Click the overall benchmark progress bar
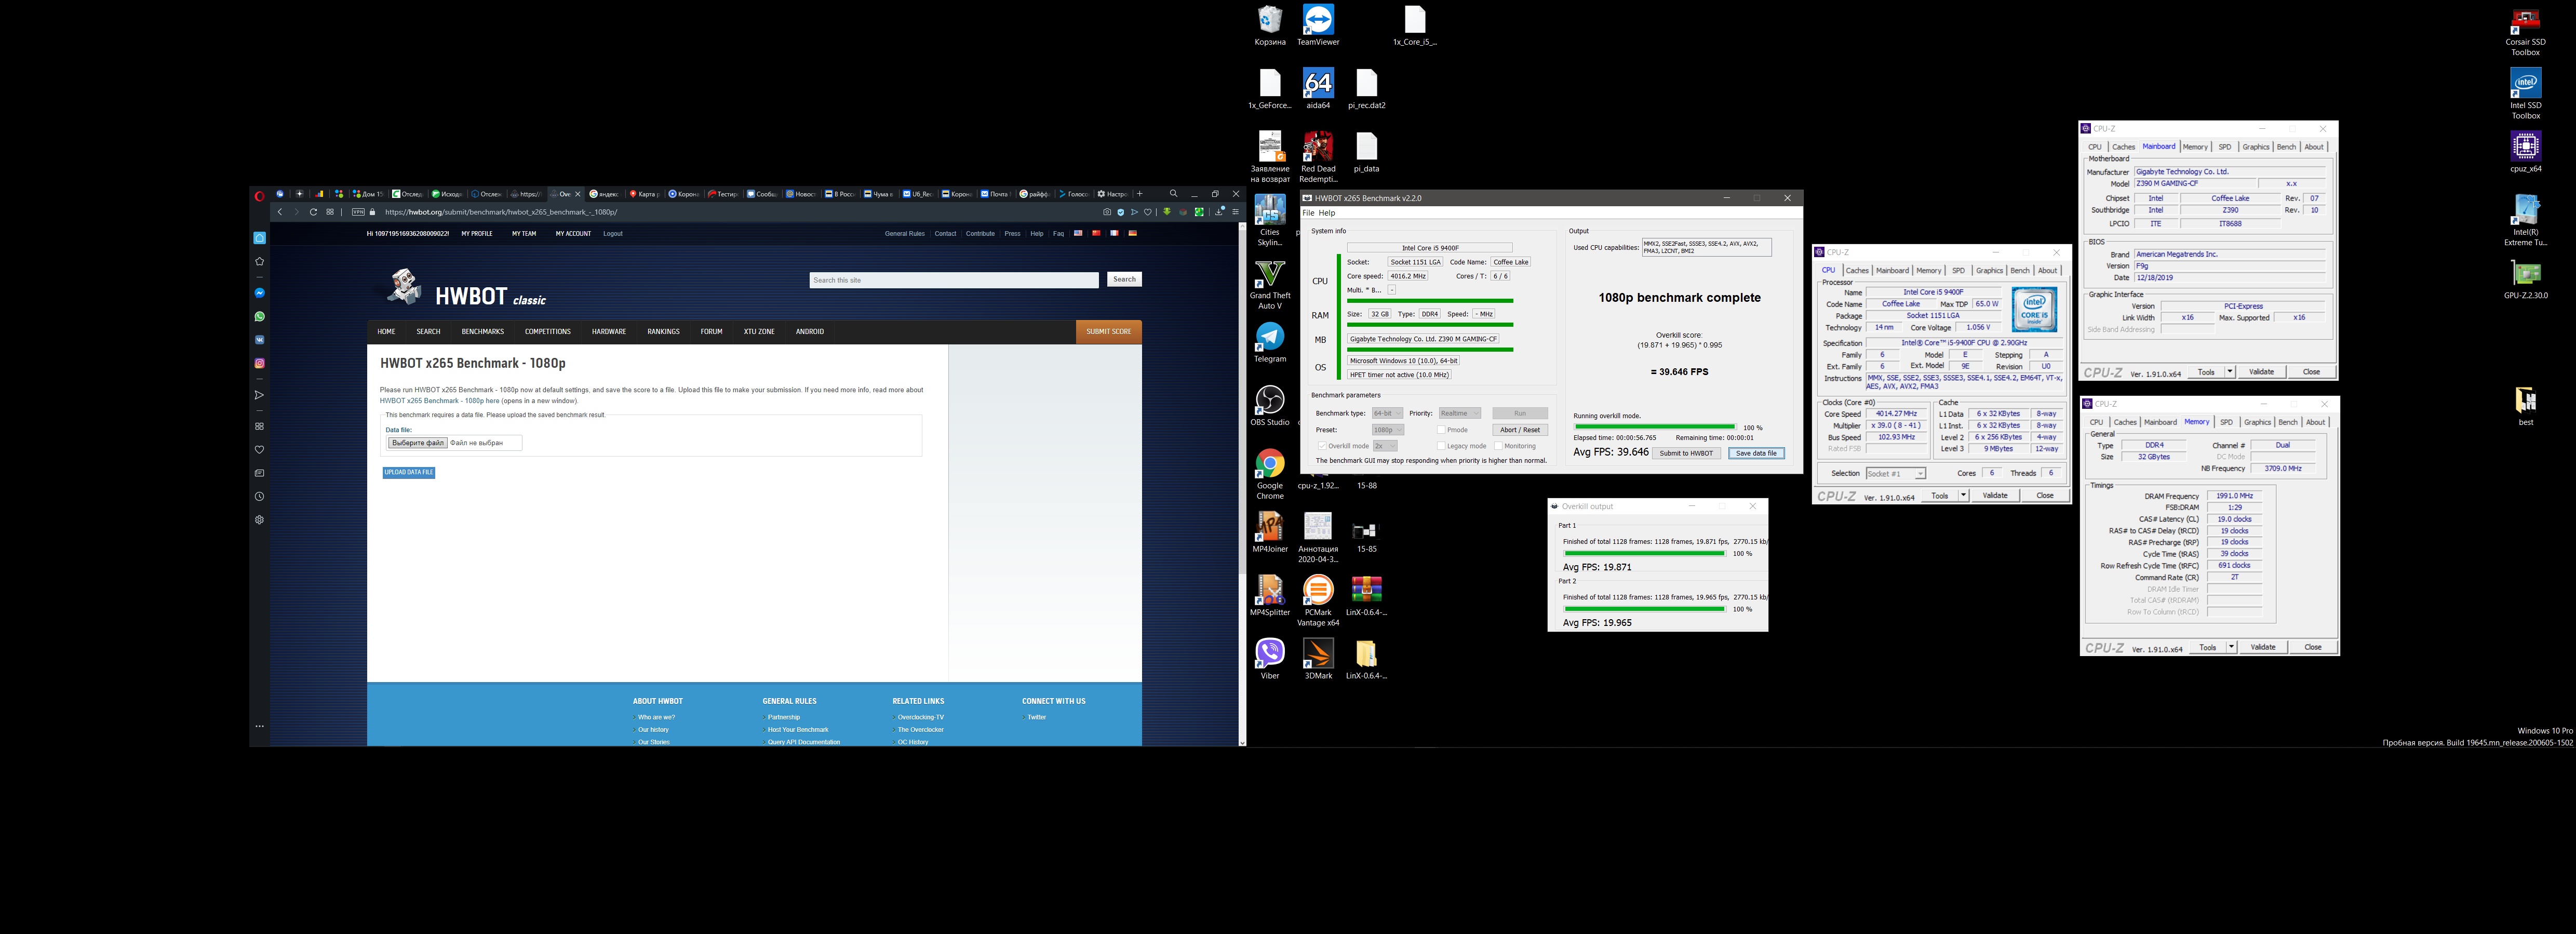The height and width of the screenshot is (934, 2576). 1654,427
